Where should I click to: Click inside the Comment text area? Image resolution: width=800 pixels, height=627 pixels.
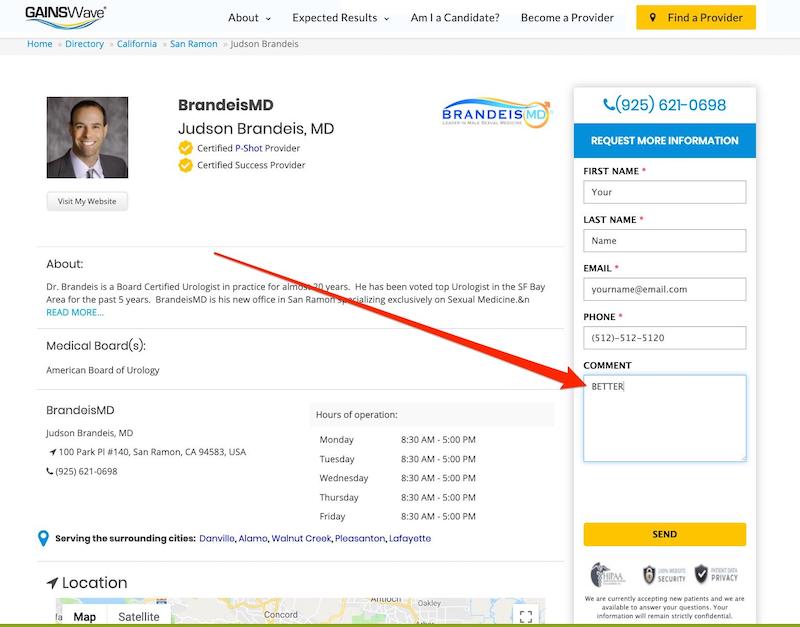[665, 418]
